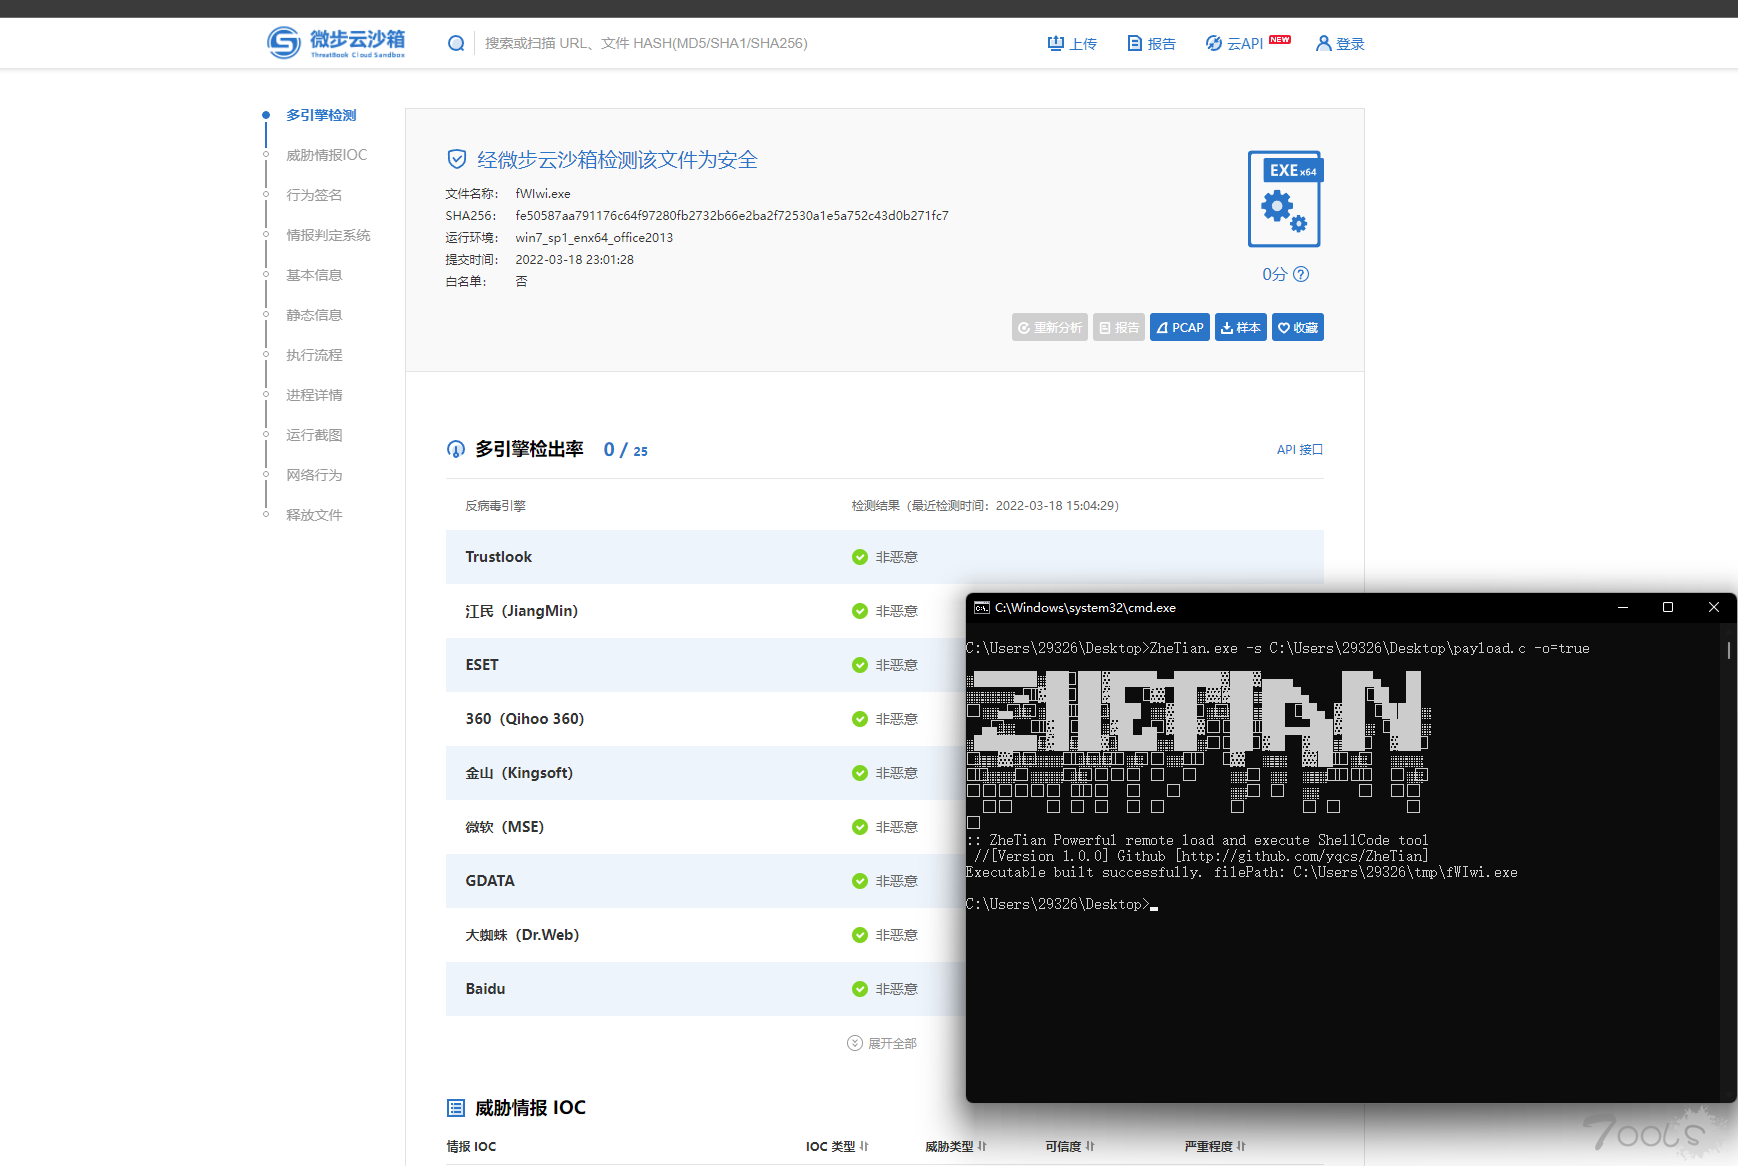Click the search magnifier icon
Image resolution: width=1738 pixels, height=1166 pixels.
pos(456,43)
